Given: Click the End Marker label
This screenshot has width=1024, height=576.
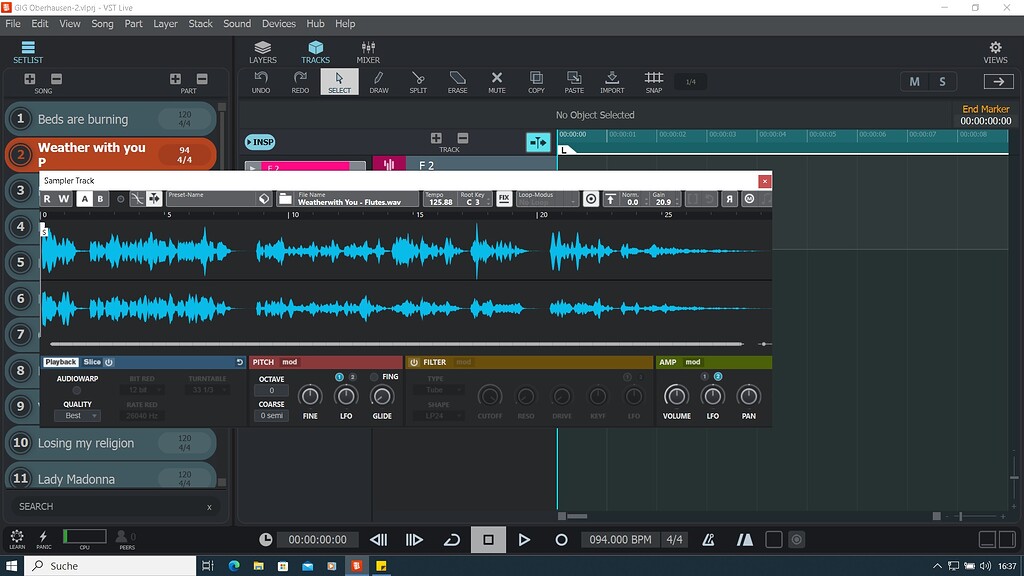Looking at the screenshot, I should [986, 109].
